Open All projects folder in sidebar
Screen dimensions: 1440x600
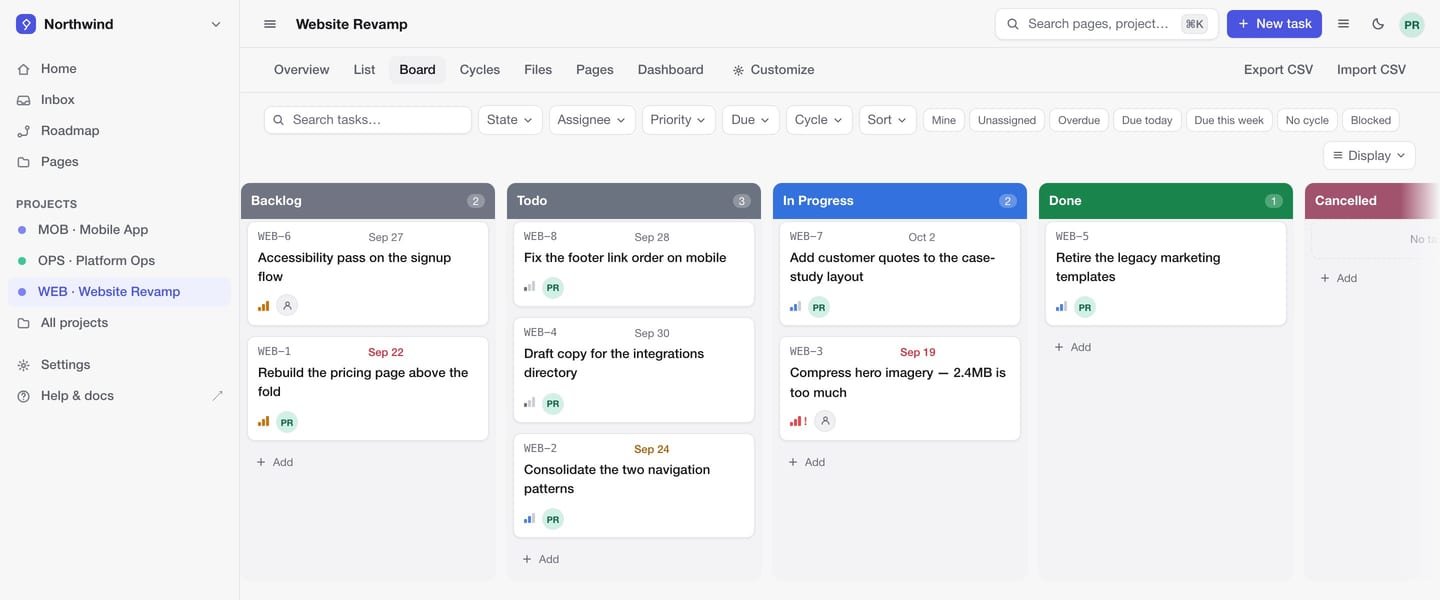point(120,323)
